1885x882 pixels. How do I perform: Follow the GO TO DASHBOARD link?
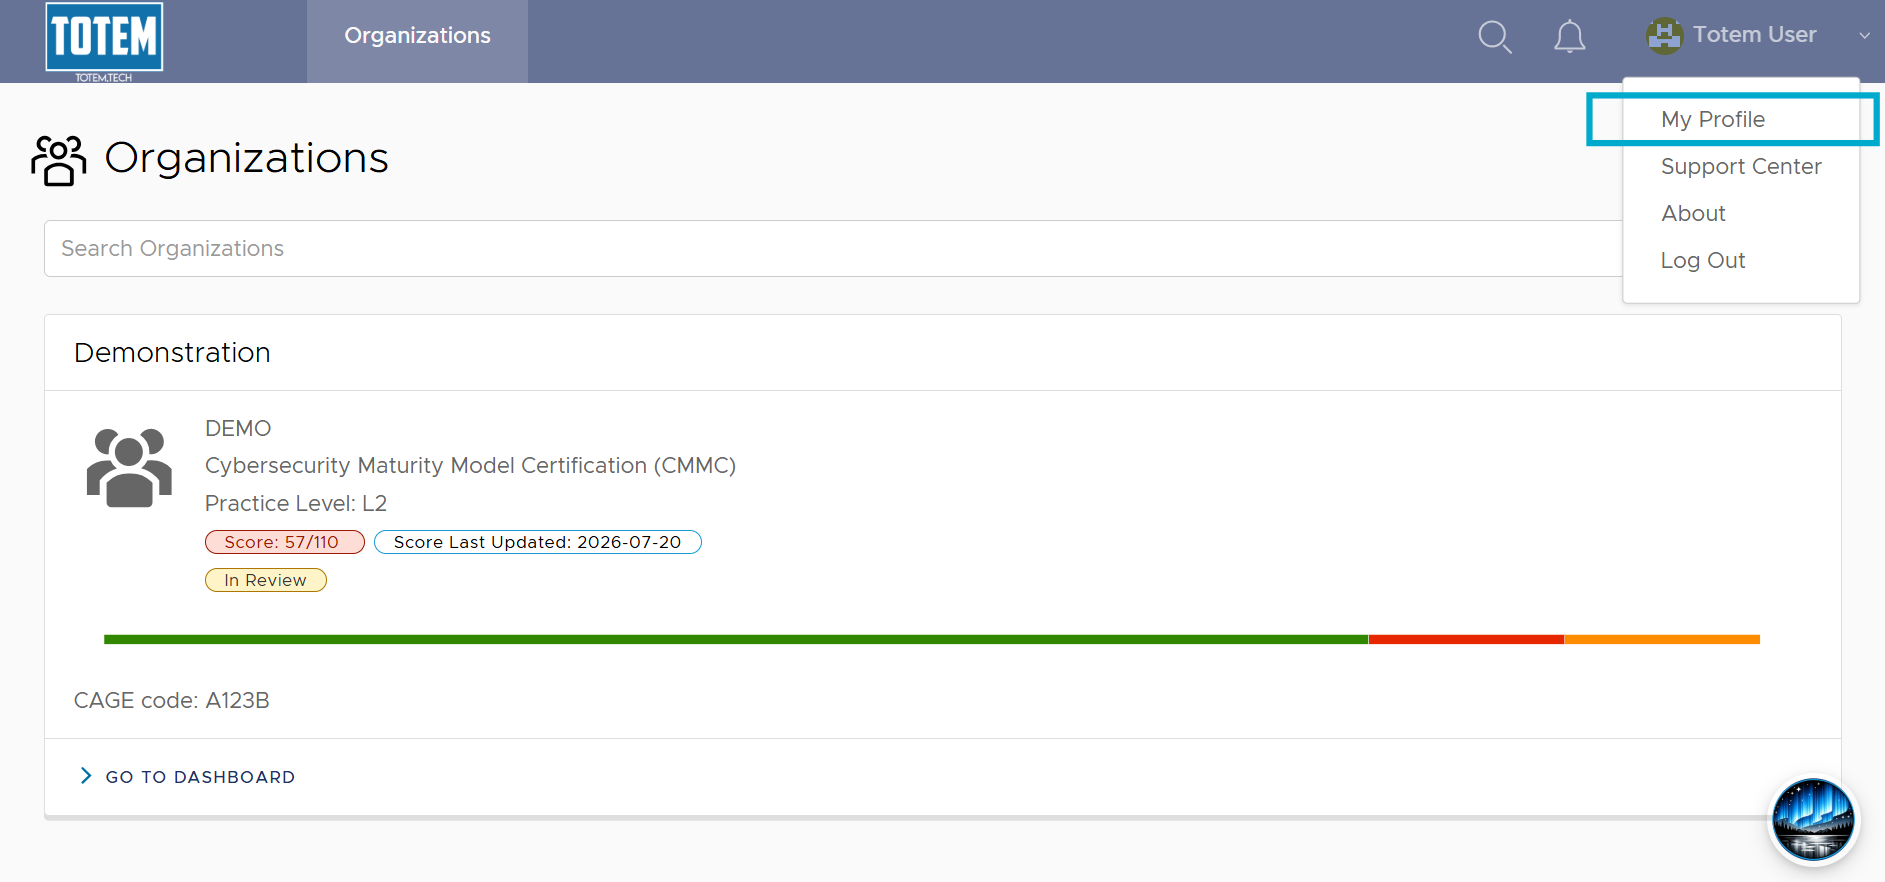point(200,777)
